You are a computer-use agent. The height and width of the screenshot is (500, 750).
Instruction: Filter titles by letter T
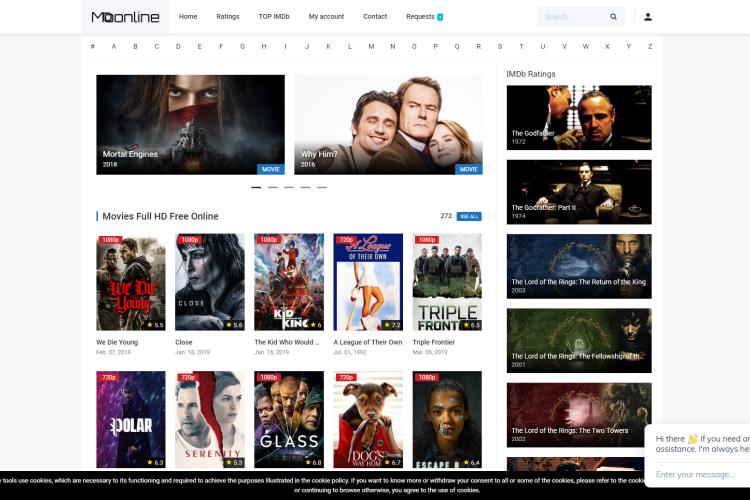tap(521, 46)
